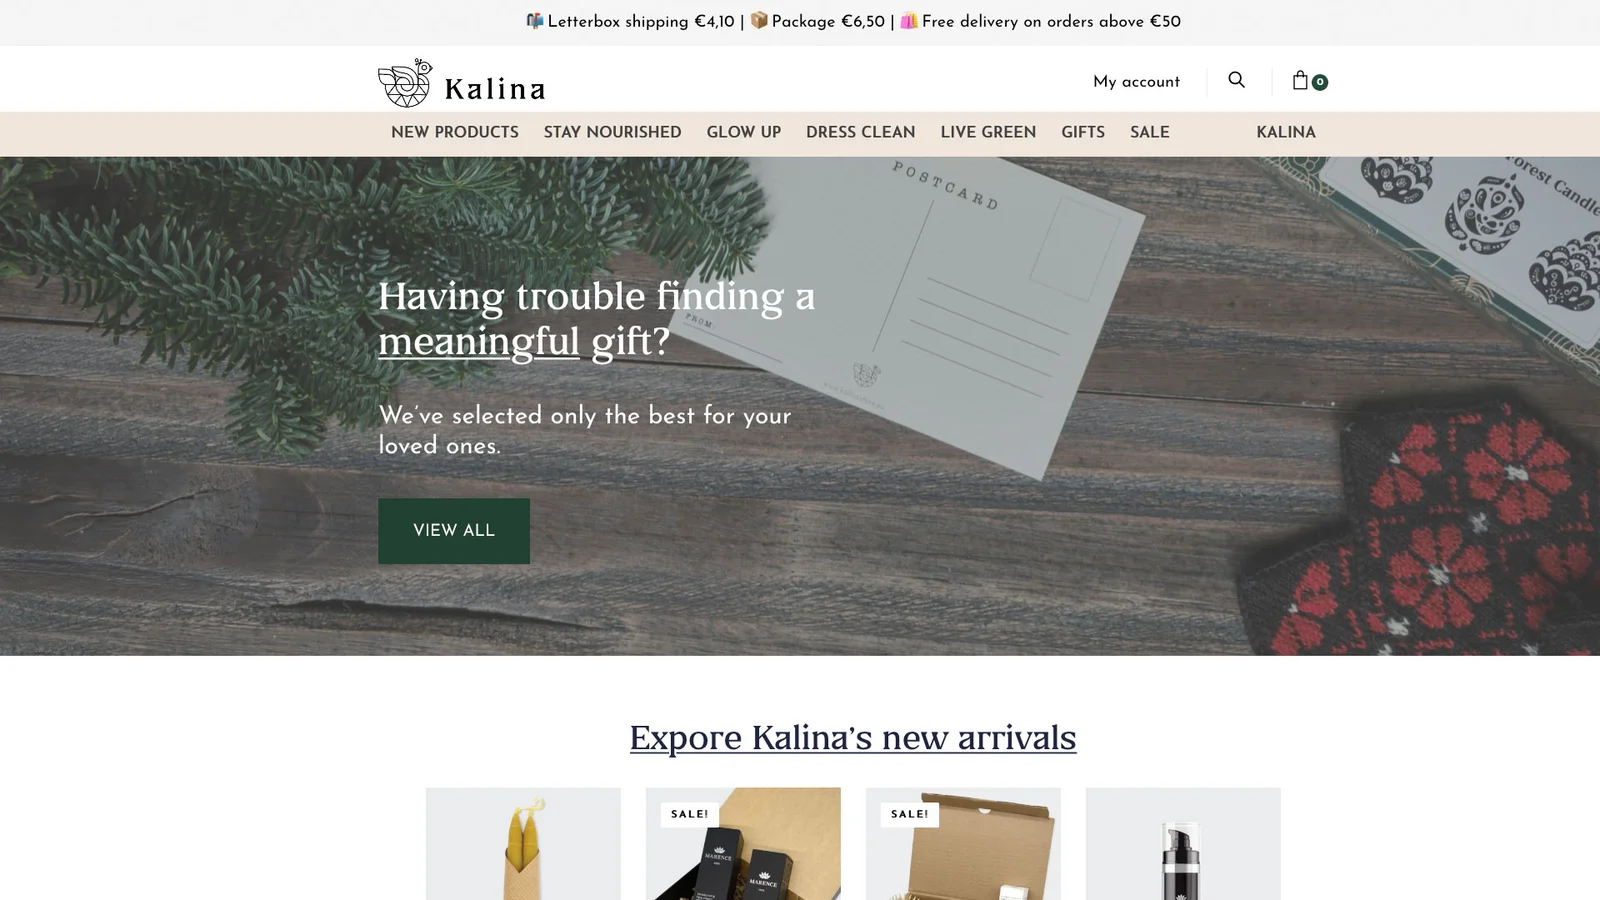Click the cart item count badge

point(1320,83)
